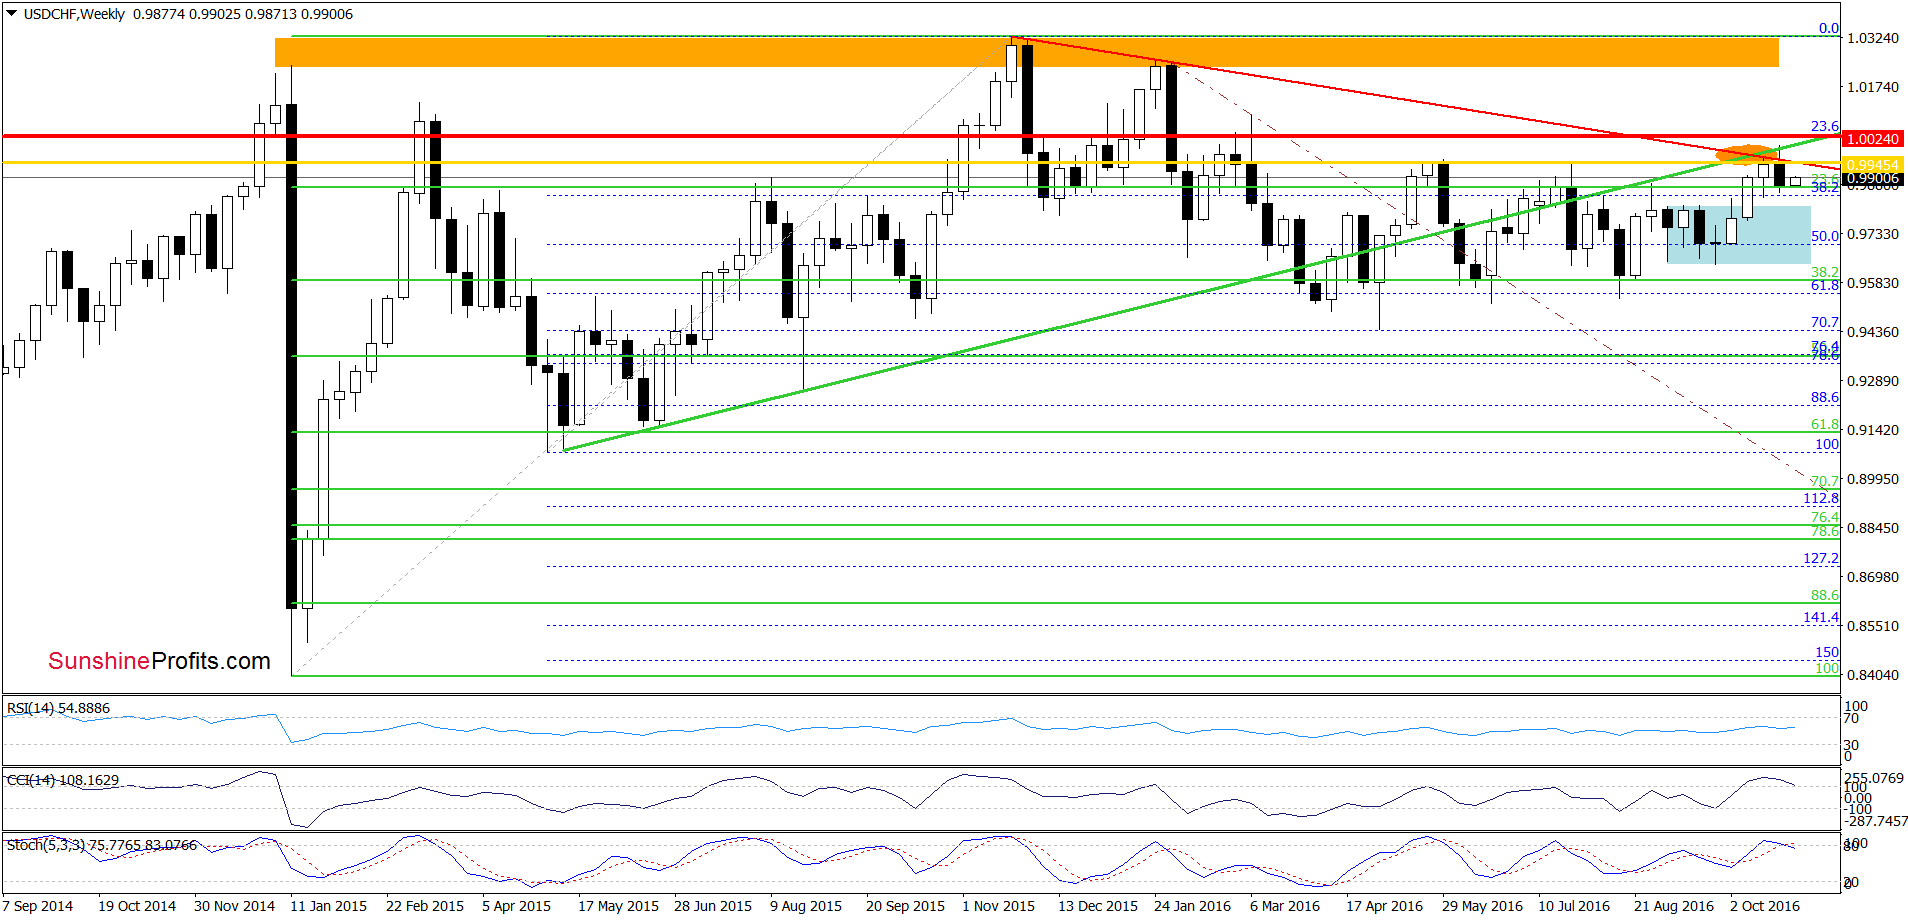Click the 0.91420 price axis label

click(1872, 430)
